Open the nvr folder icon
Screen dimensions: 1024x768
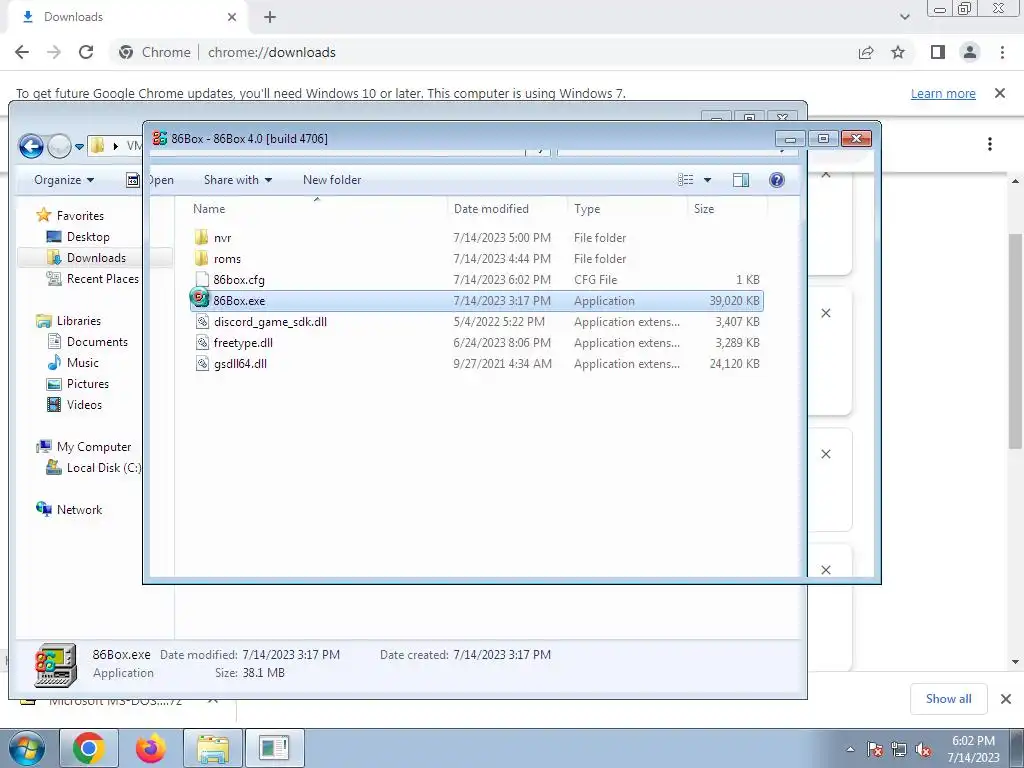click(x=202, y=238)
